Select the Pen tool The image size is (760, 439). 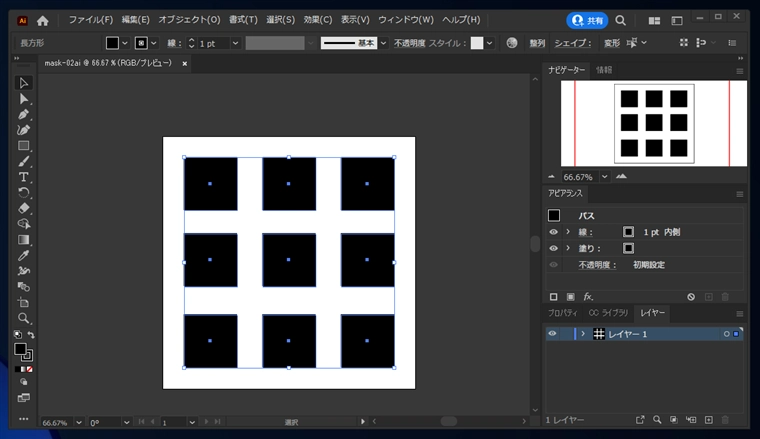coord(24,115)
